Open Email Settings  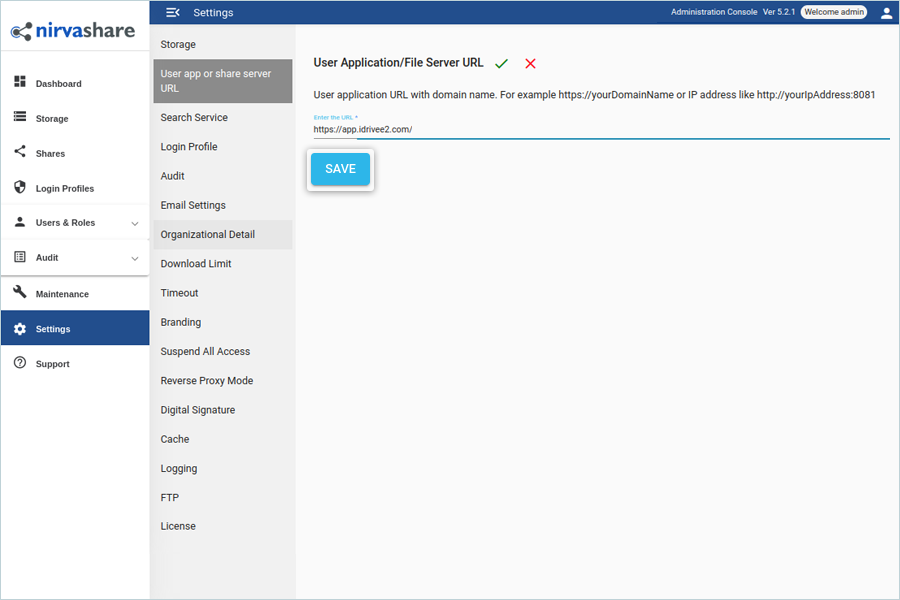(x=223, y=205)
